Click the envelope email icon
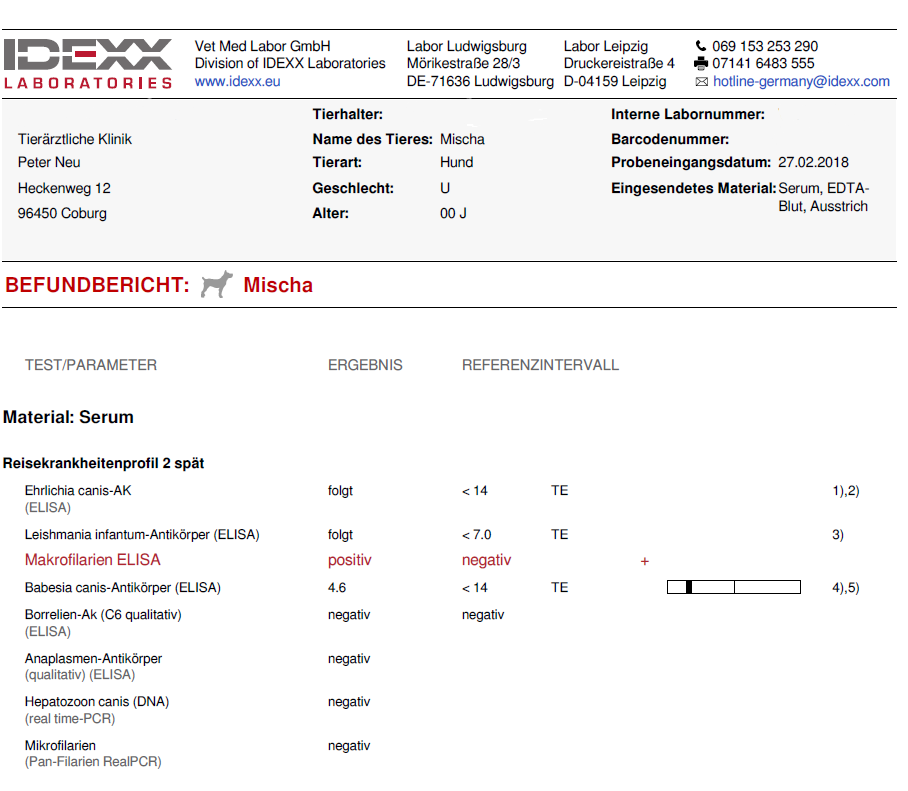 pyautogui.click(x=701, y=82)
